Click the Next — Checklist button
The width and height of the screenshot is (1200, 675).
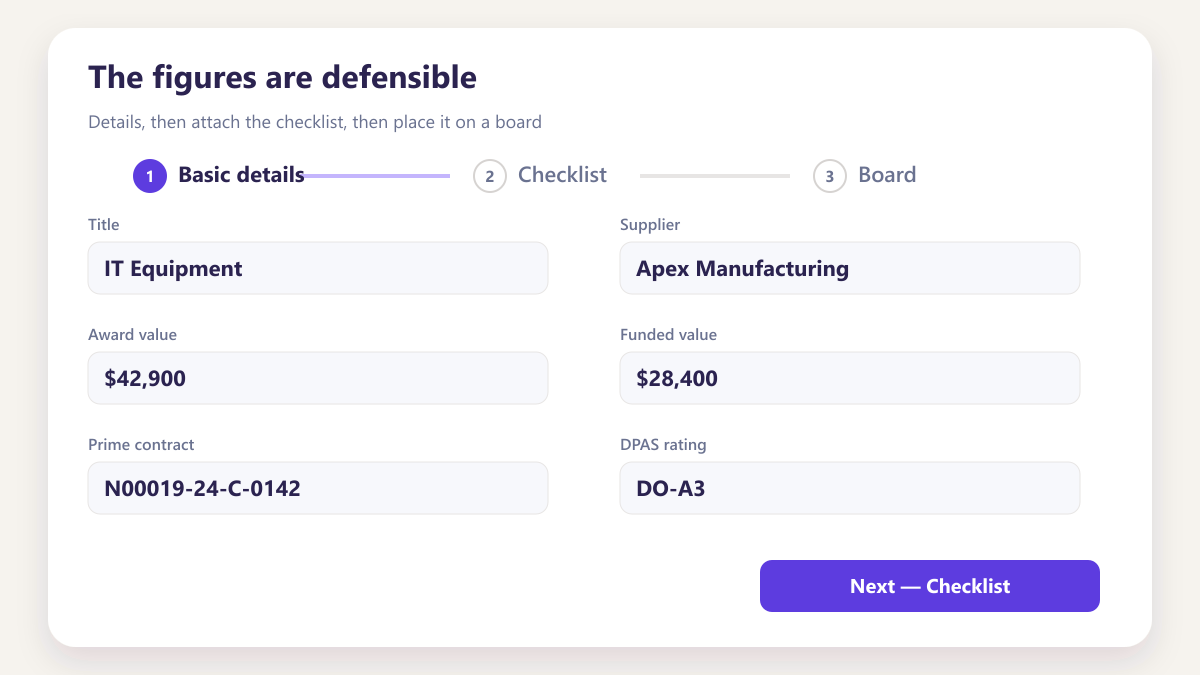point(930,586)
